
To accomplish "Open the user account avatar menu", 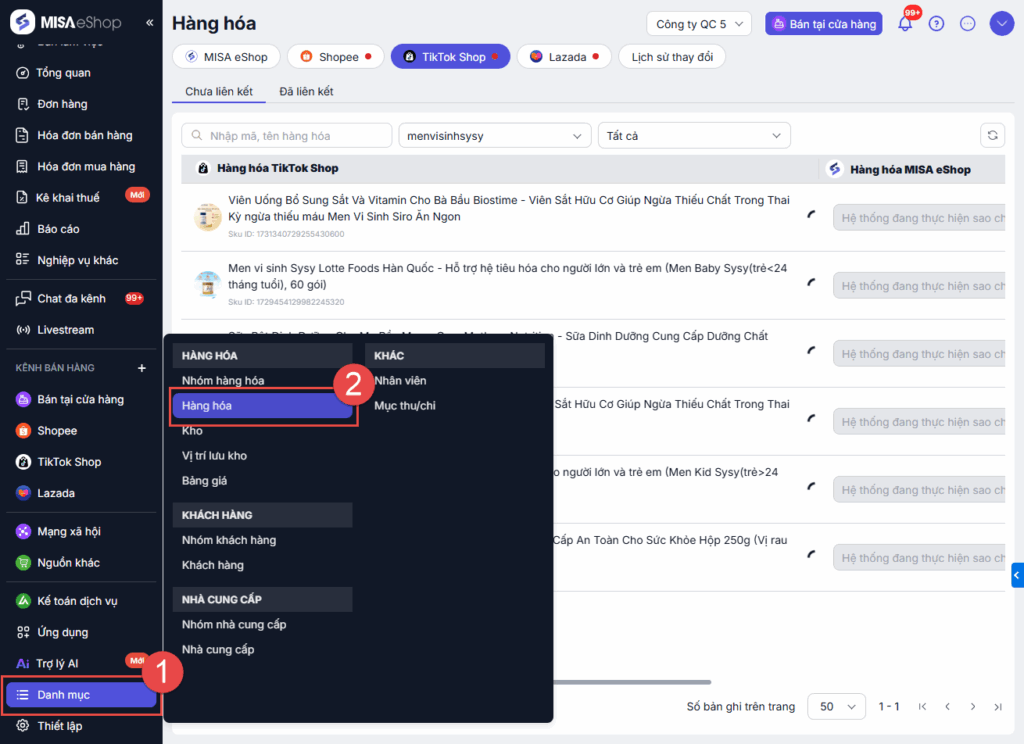I will [1001, 24].
